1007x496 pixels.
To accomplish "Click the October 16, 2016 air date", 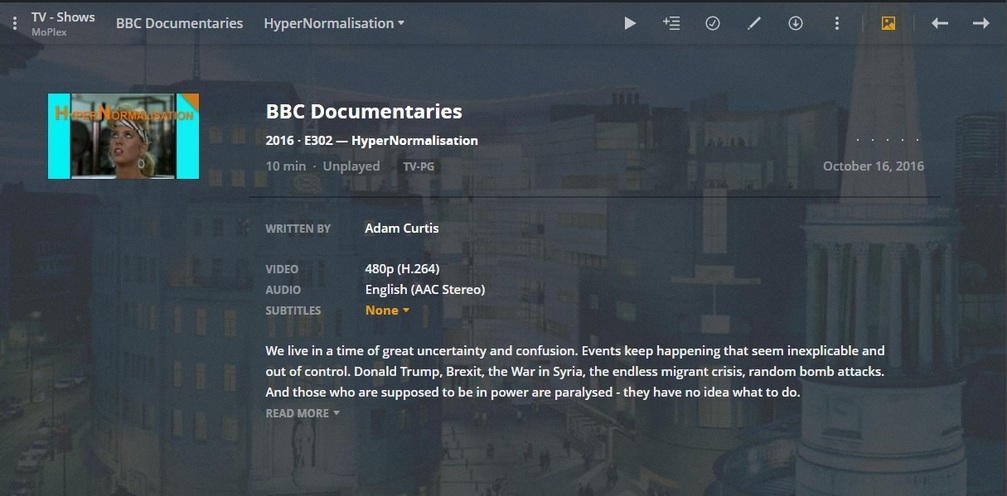I will click(873, 166).
